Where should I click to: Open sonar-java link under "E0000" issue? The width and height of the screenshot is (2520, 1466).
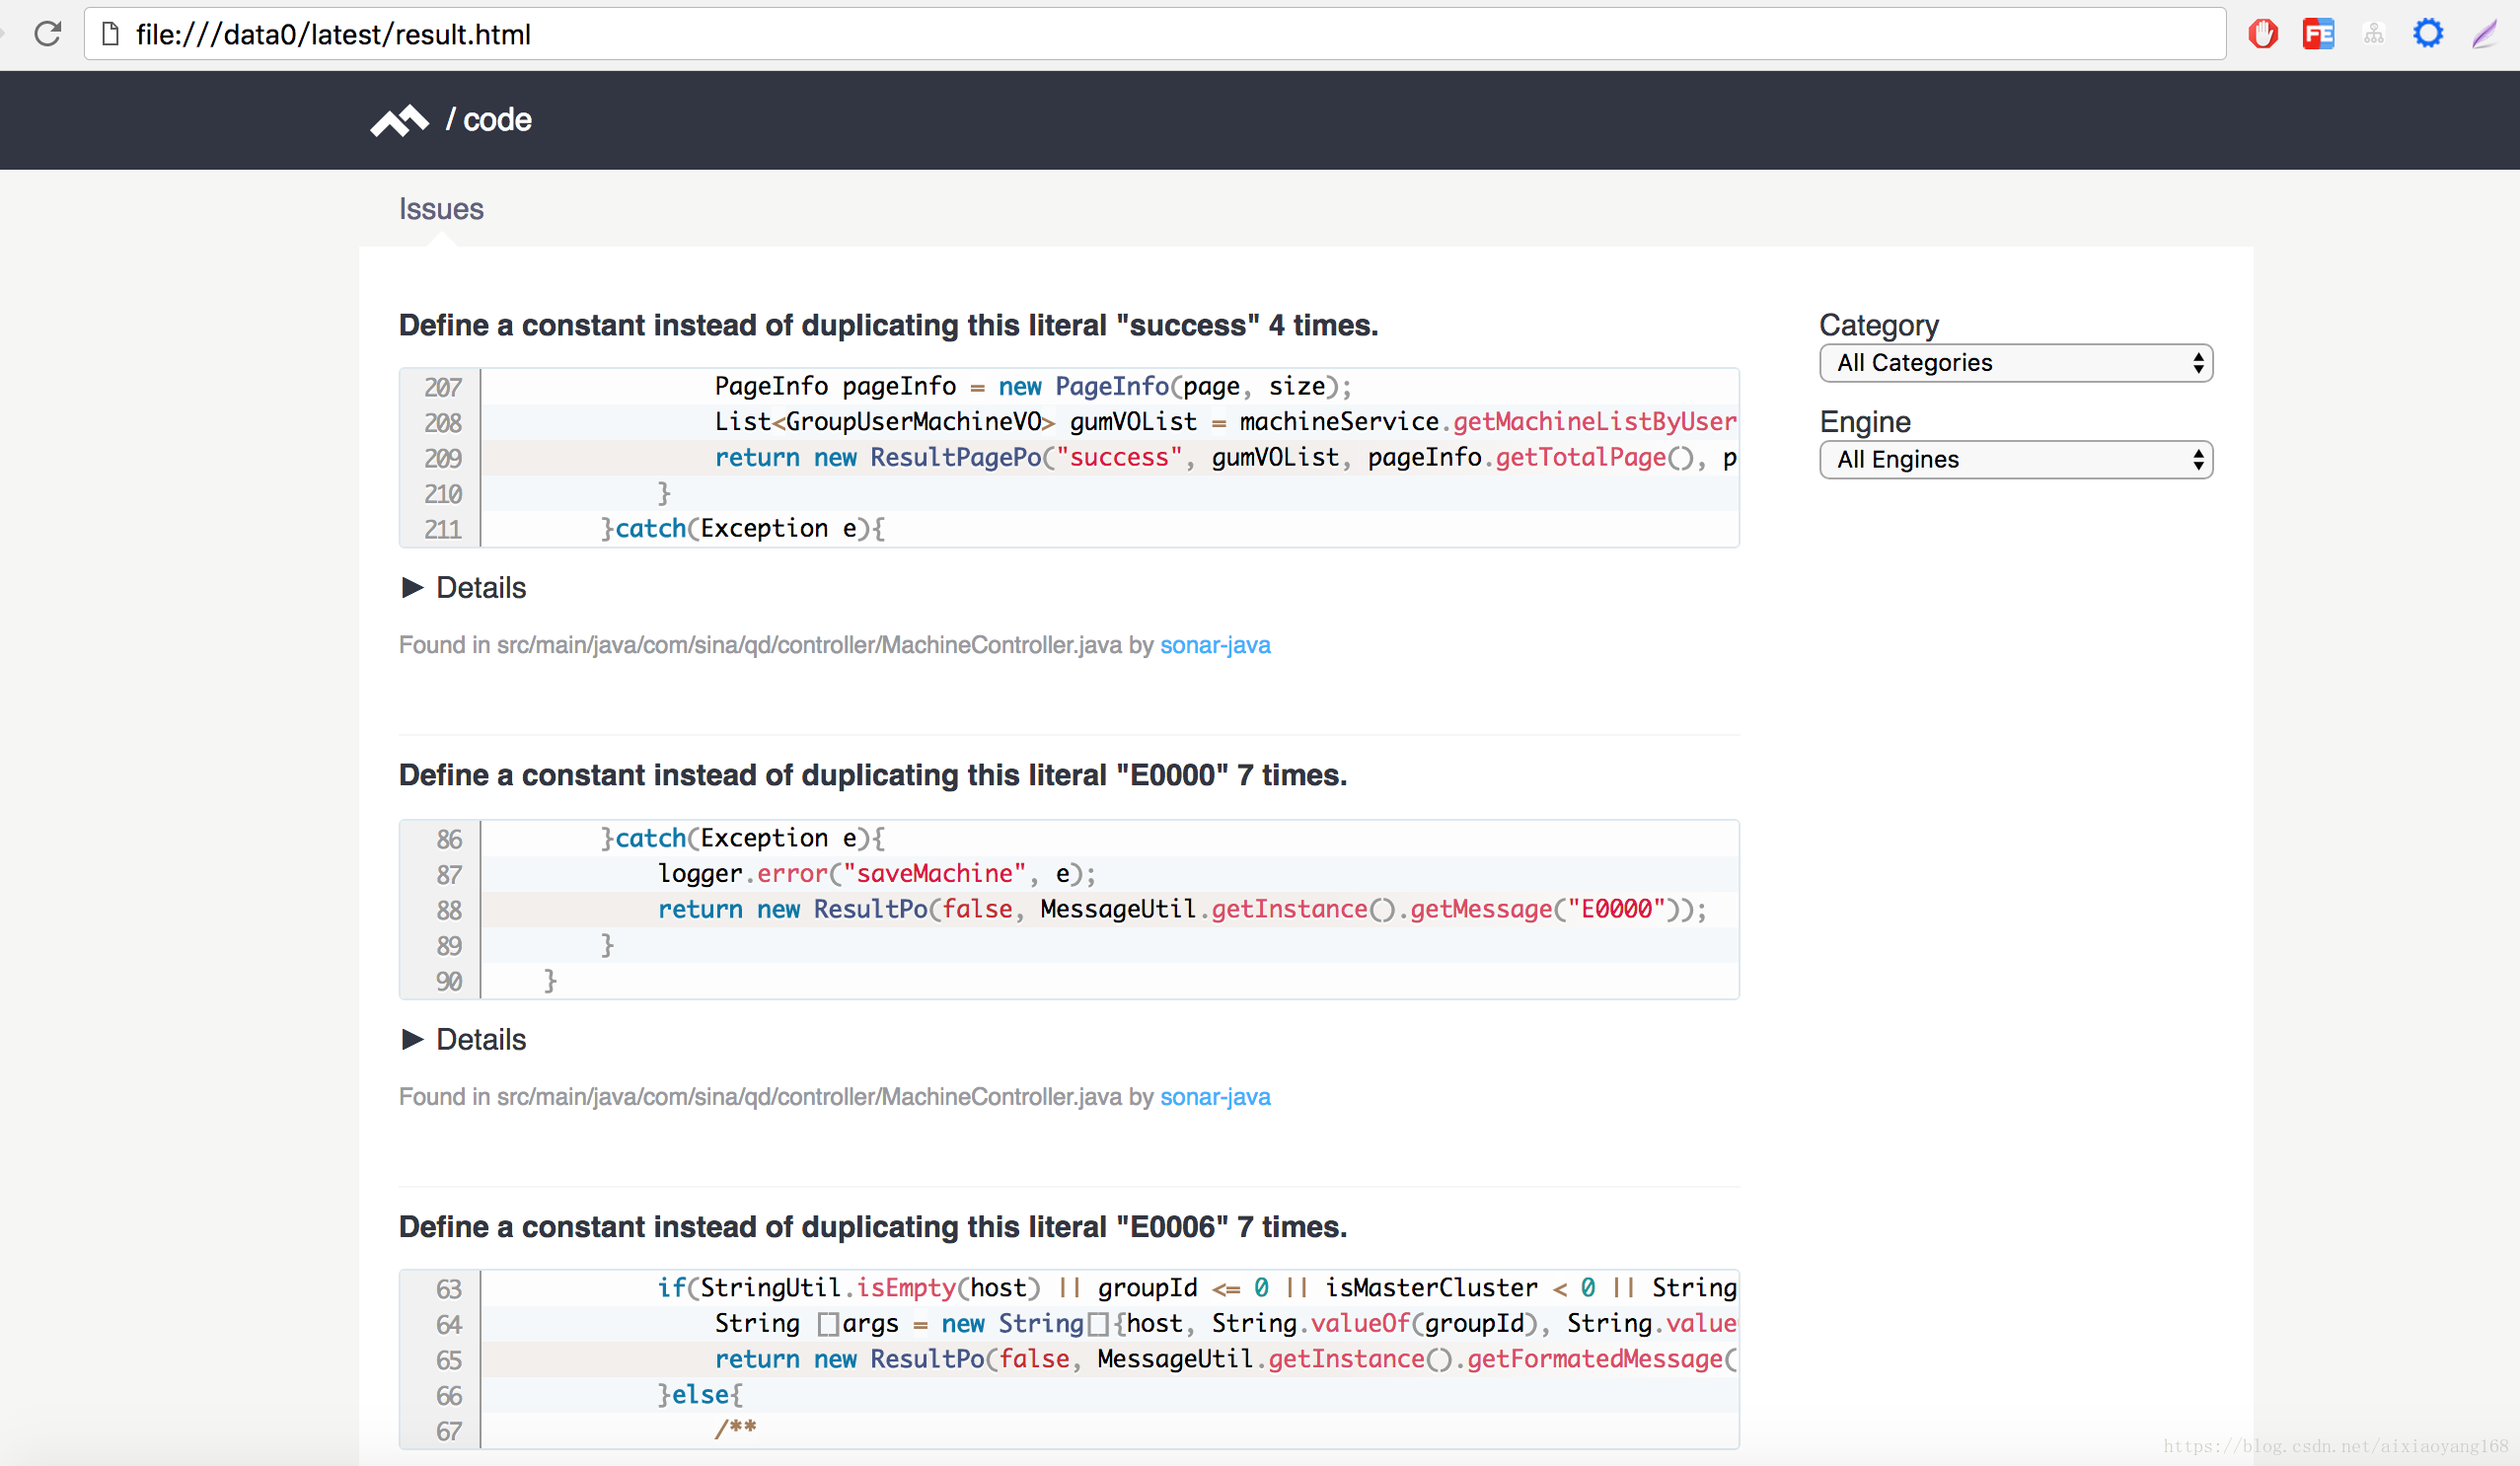1215,1097
